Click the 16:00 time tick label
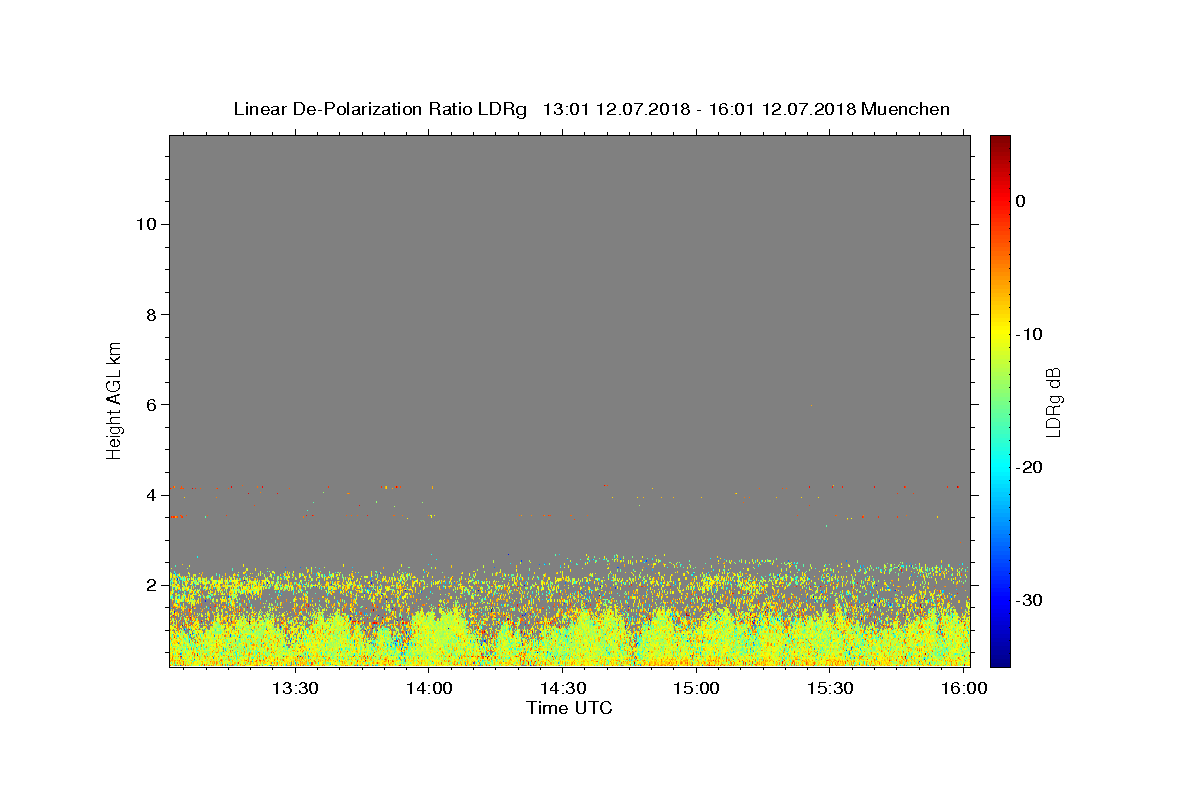 (963, 688)
